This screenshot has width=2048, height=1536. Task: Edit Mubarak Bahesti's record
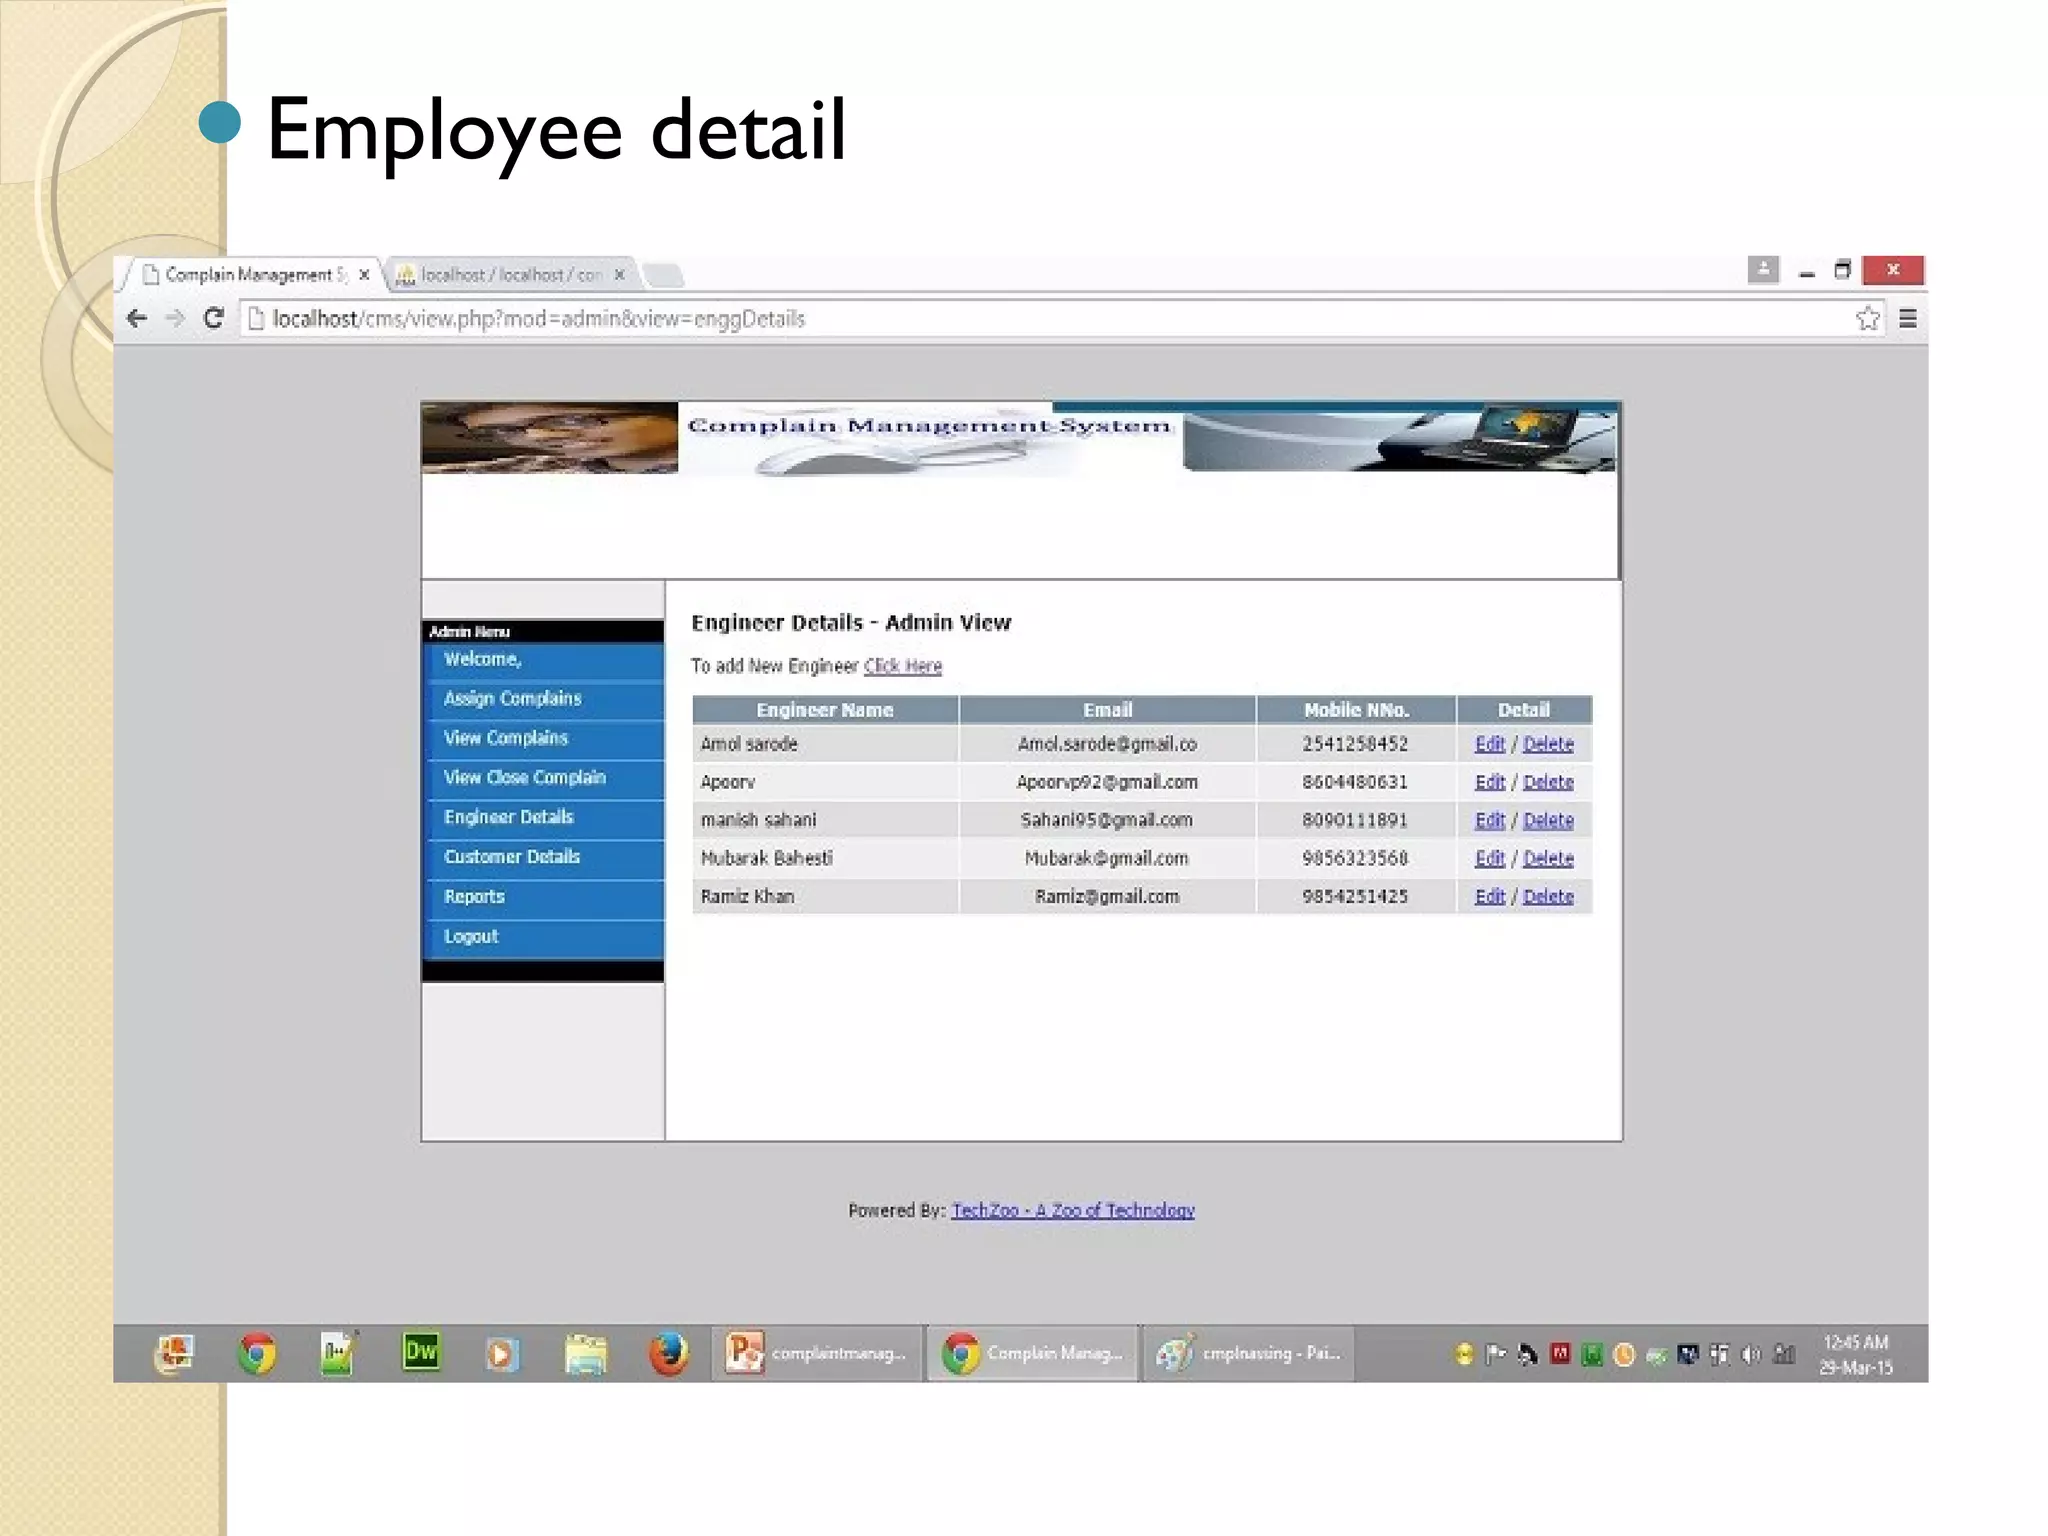[1489, 859]
